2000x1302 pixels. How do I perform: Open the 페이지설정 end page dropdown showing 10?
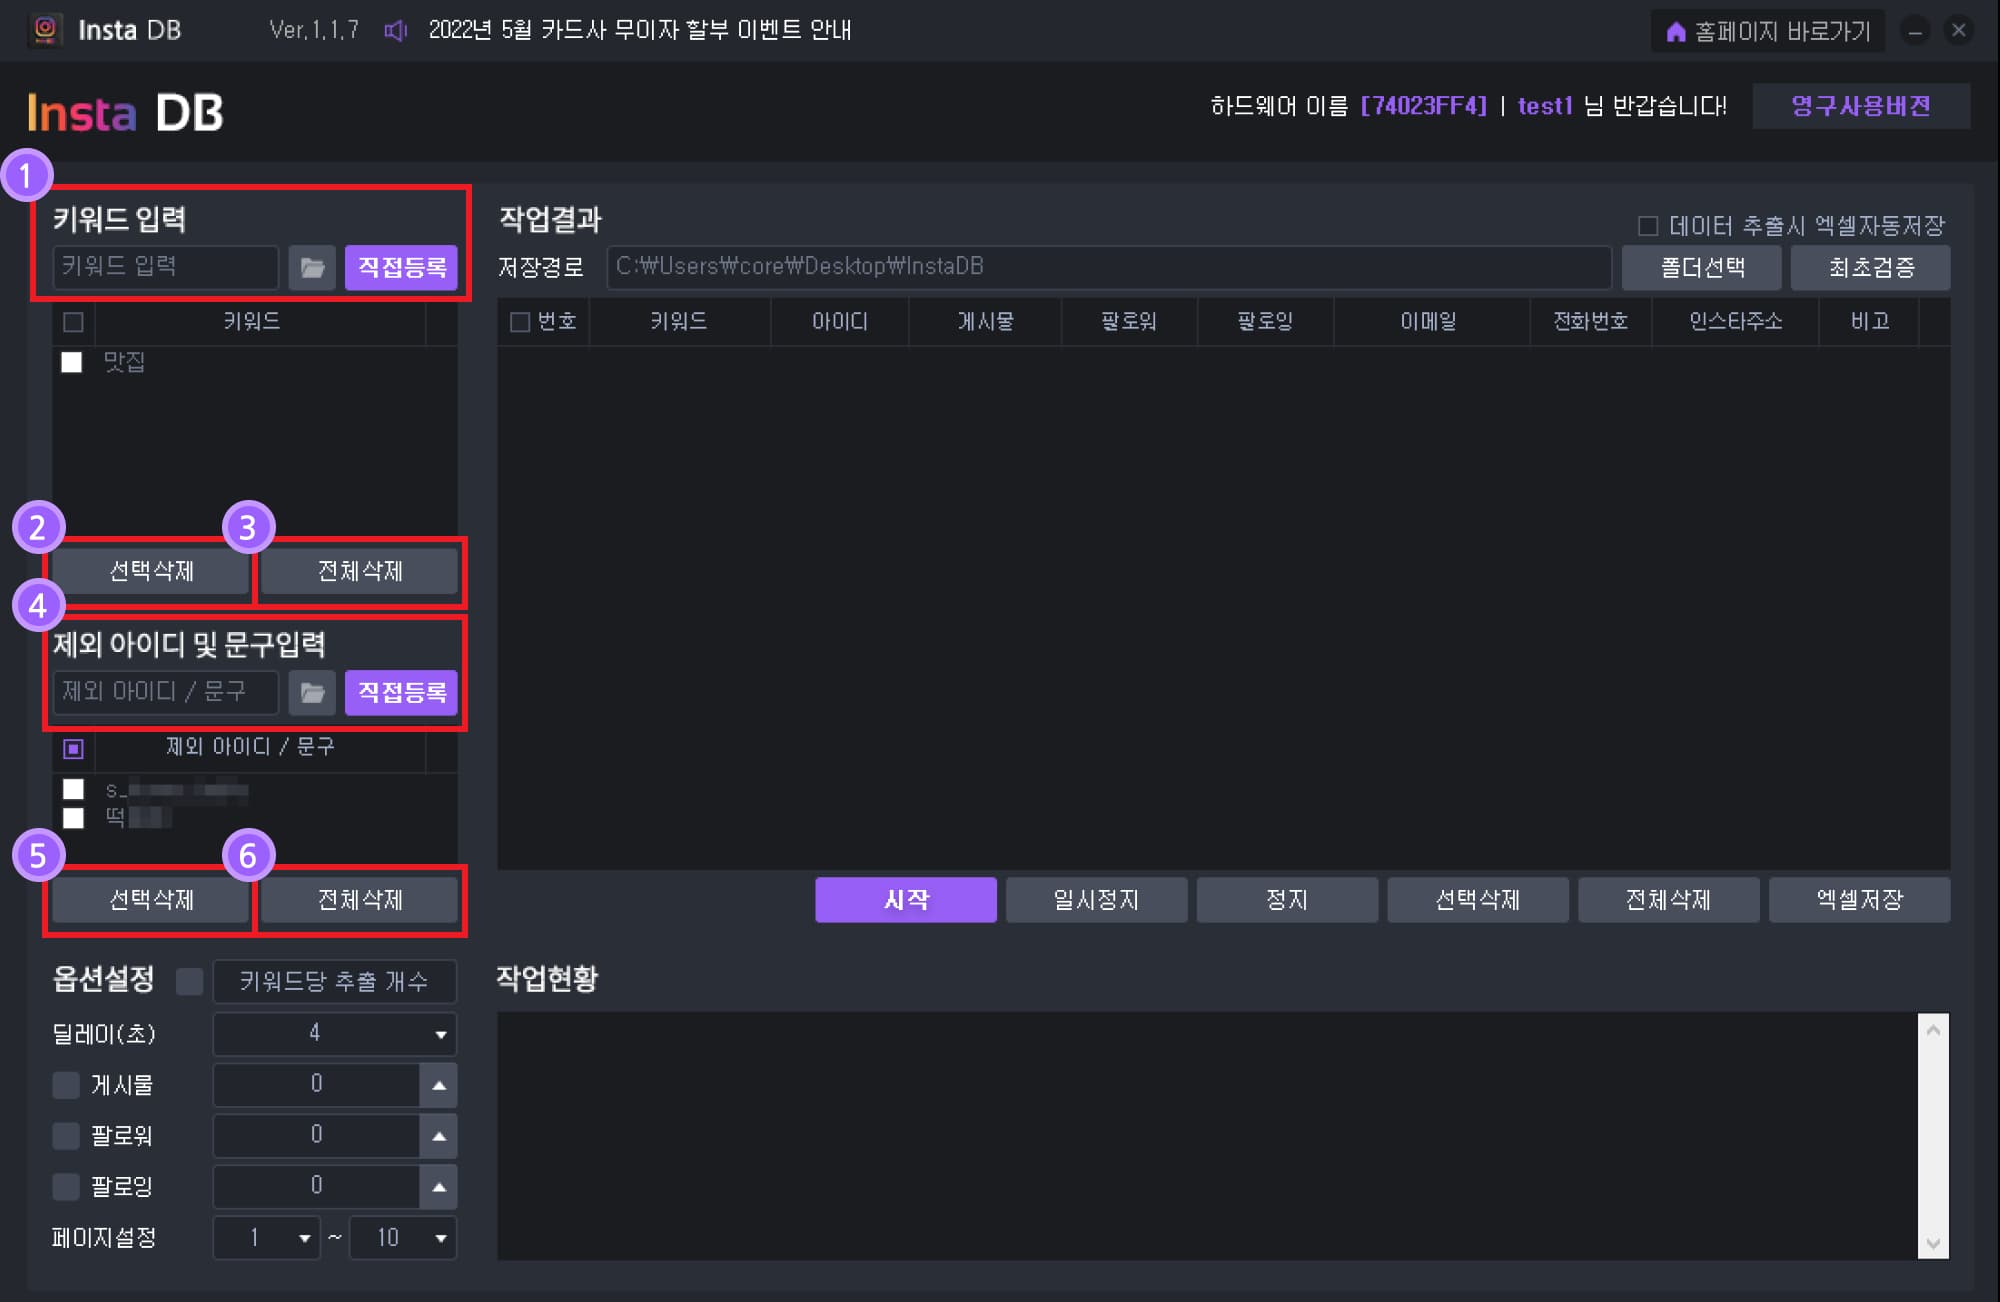(x=403, y=1238)
